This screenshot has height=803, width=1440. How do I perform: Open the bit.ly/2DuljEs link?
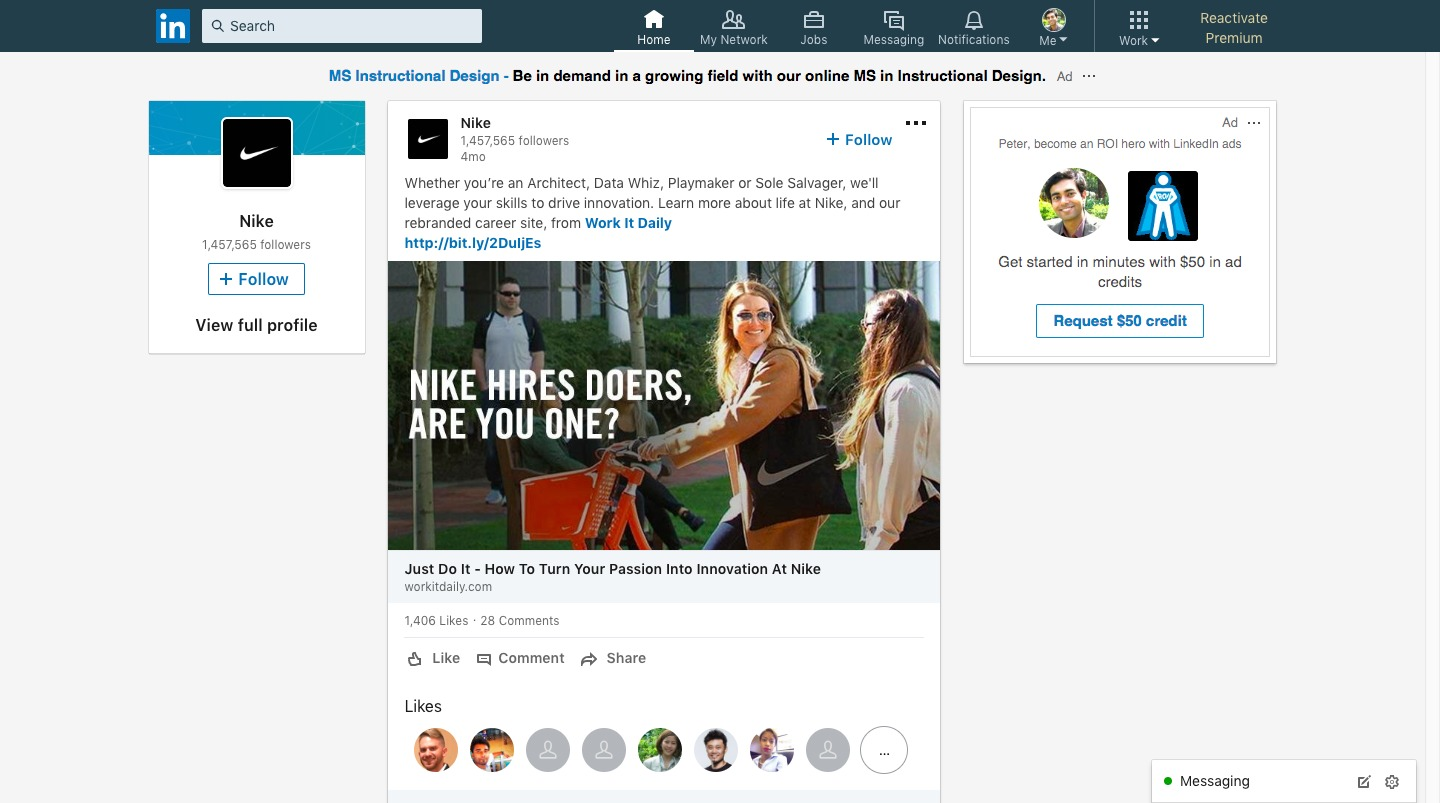coord(473,243)
